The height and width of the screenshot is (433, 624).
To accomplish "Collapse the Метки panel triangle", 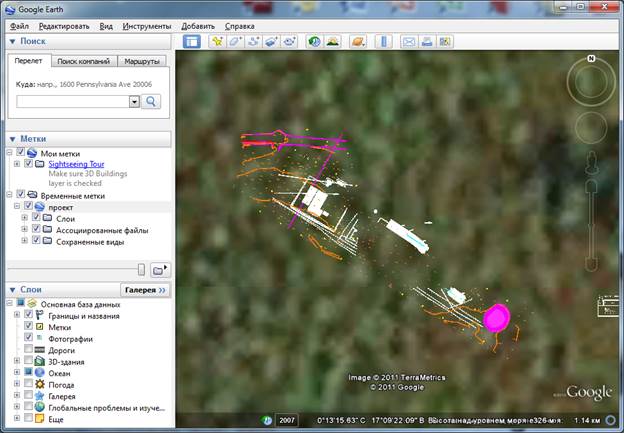I will (12, 139).
